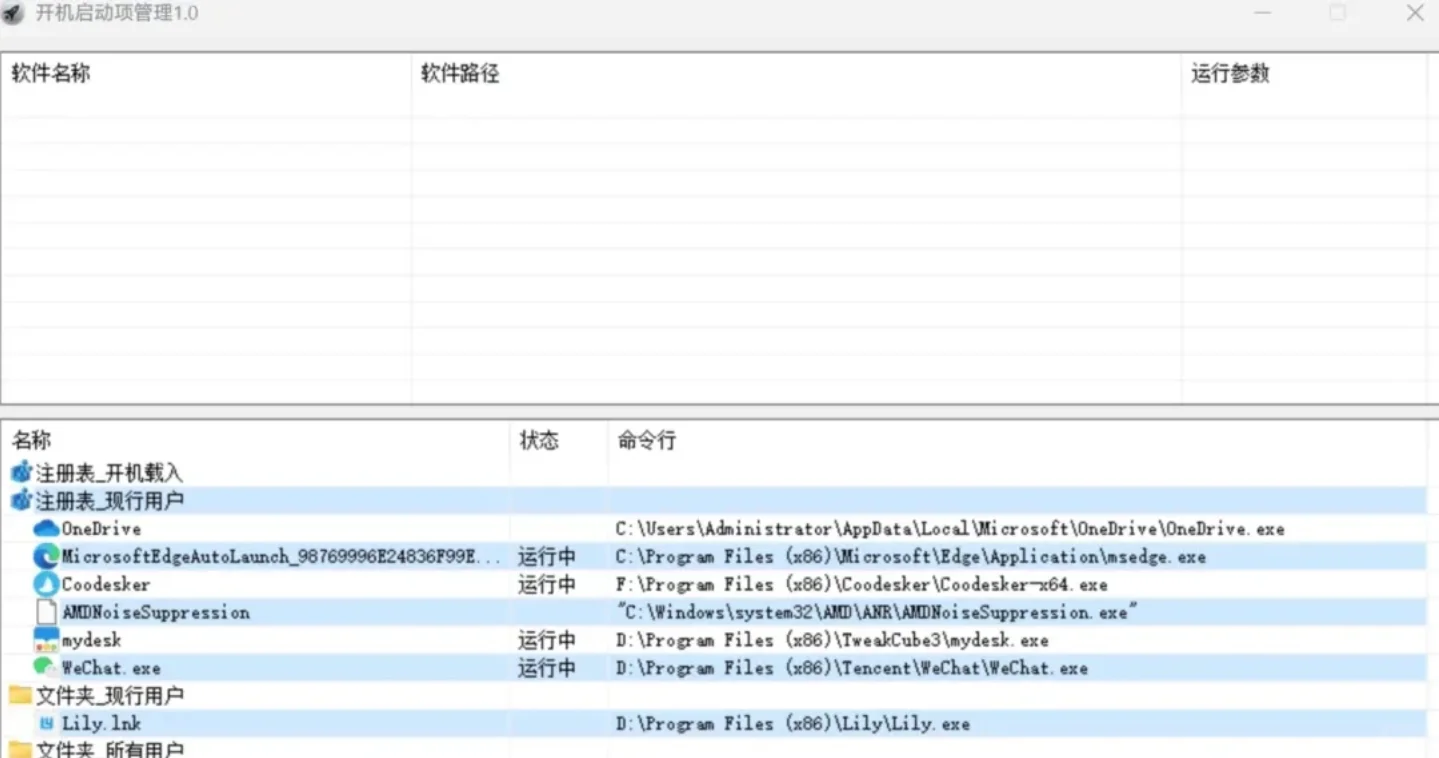Click the green WeChat icon
The image size is (1439, 758).
point(45,667)
